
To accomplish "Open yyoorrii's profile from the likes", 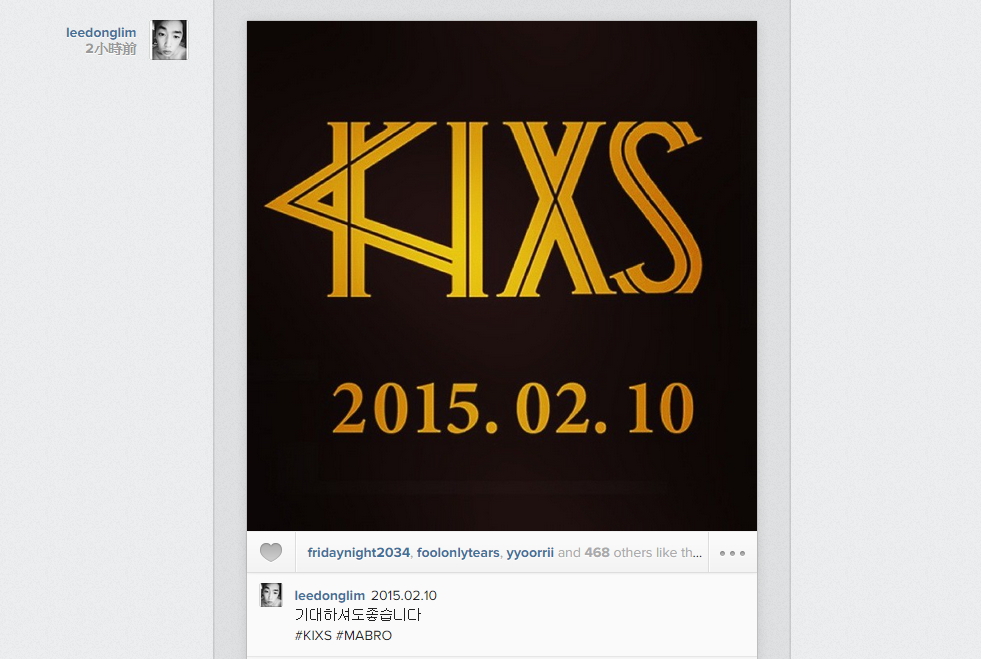I will (530, 553).
